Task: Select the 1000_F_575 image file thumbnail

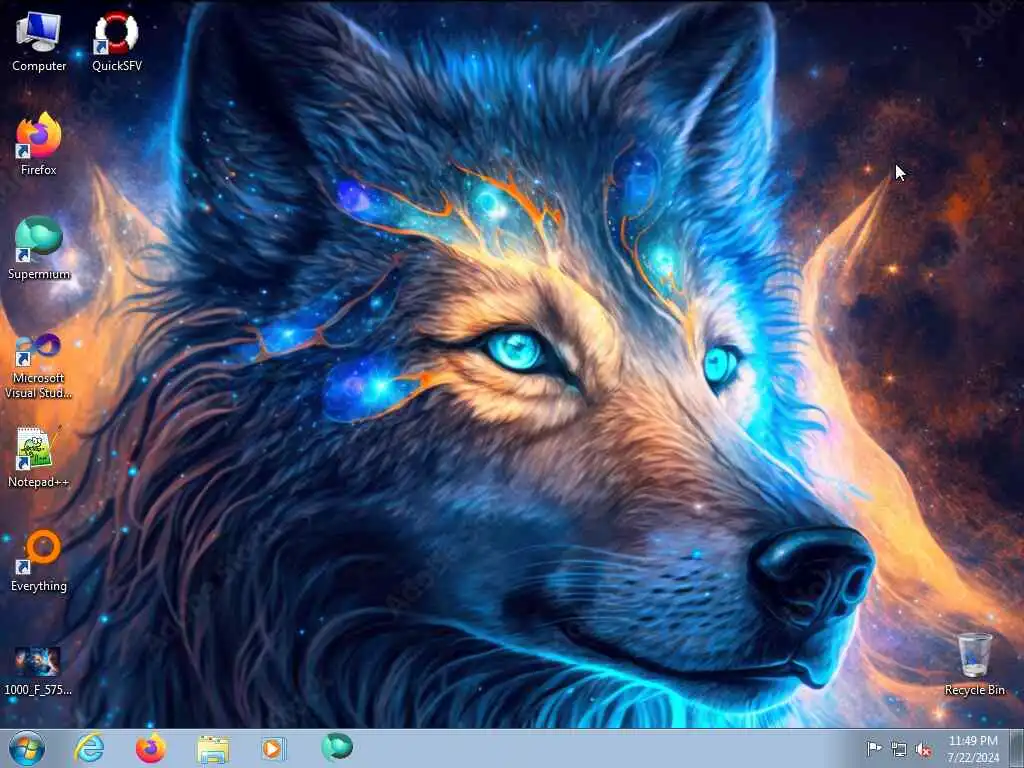Action: tap(38, 671)
